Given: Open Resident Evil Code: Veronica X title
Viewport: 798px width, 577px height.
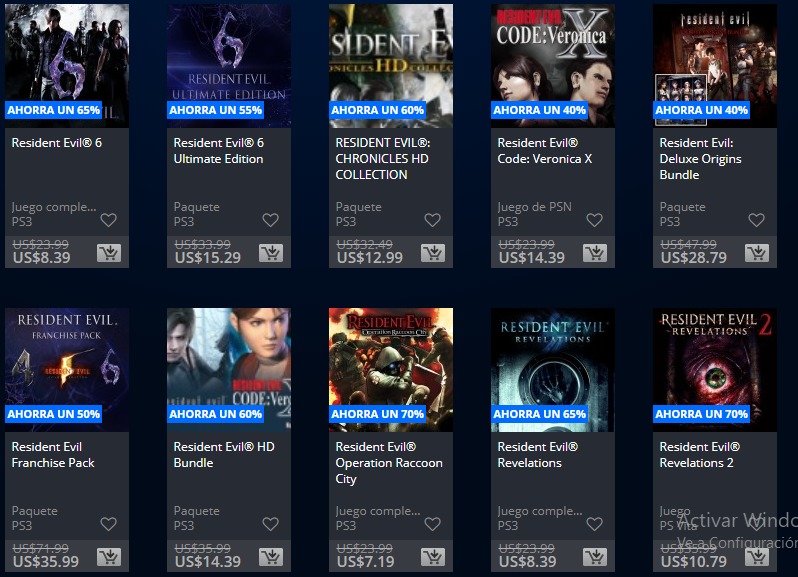Looking at the screenshot, I should [545, 151].
